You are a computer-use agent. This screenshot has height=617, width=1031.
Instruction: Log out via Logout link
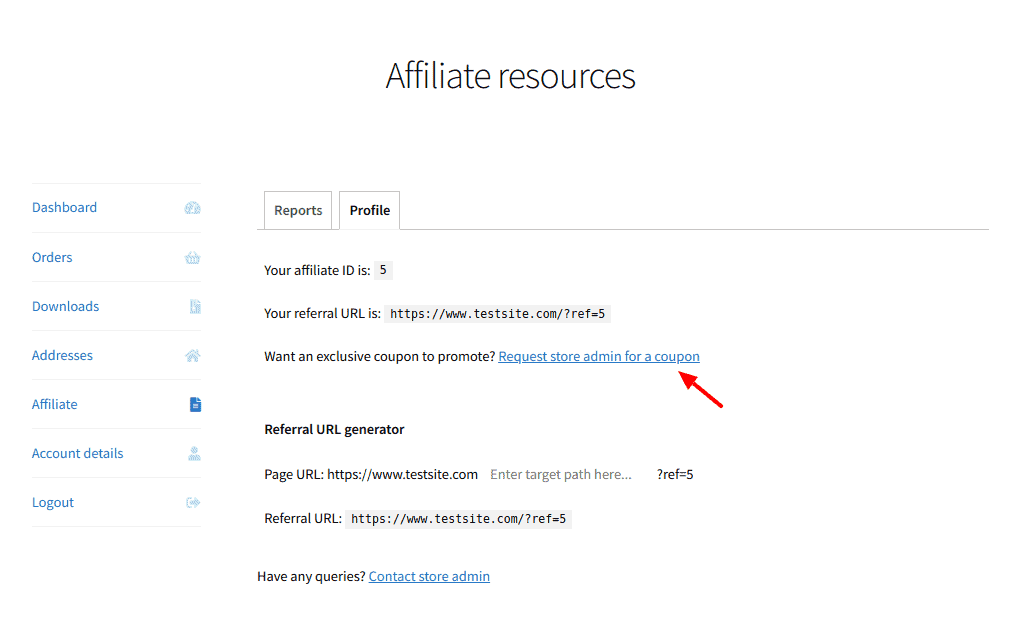[53, 503]
